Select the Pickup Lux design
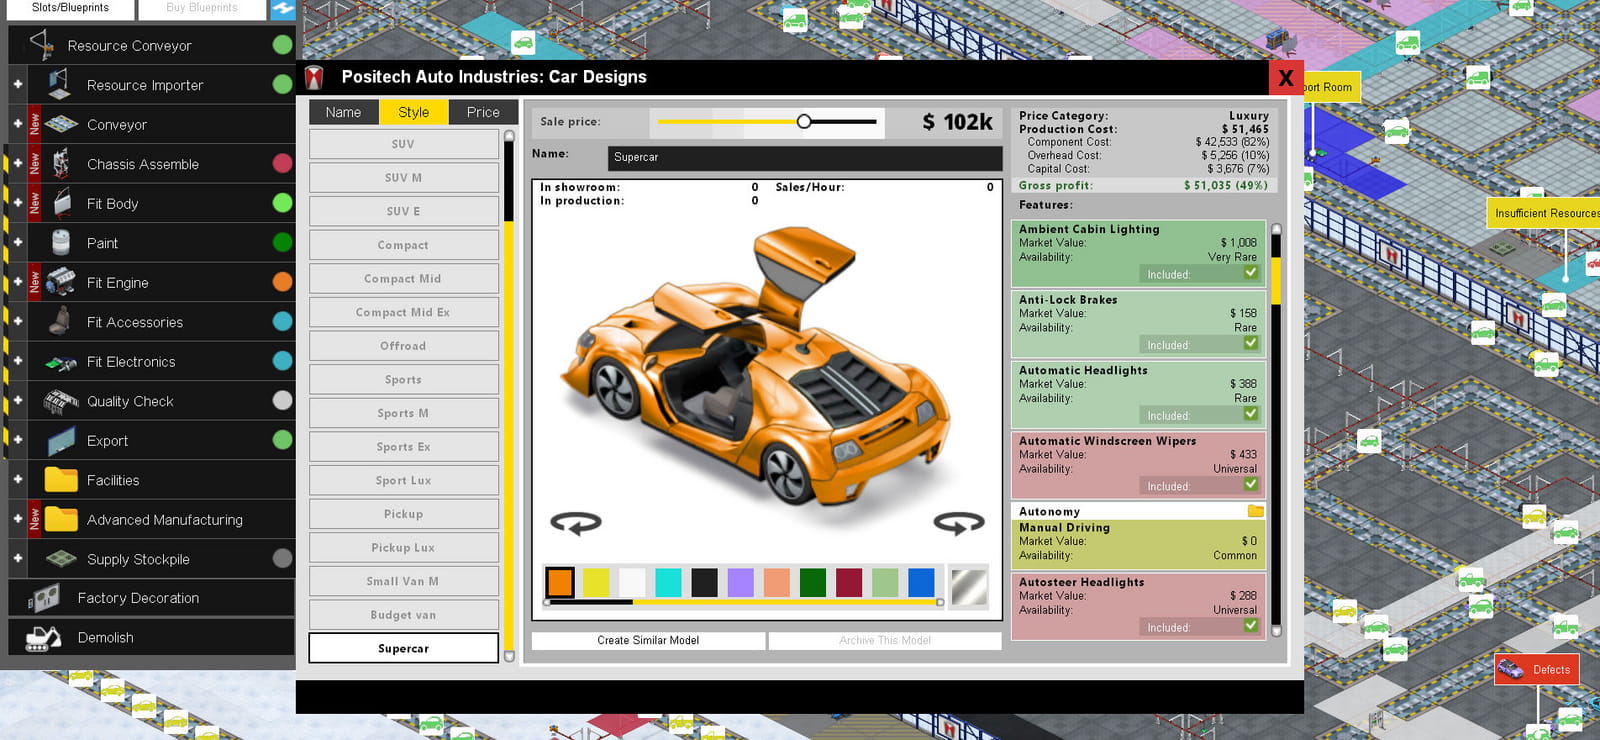This screenshot has width=1600, height=740. coord(404,547)
